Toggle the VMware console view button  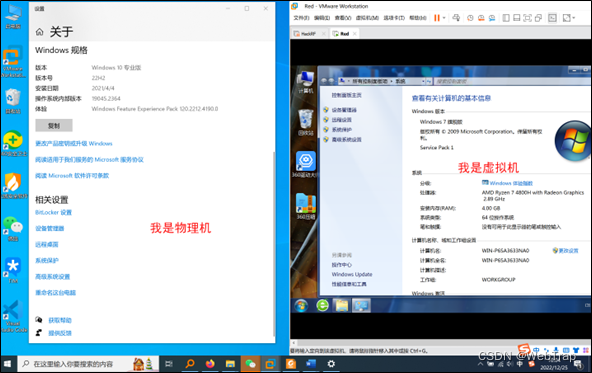552,18
